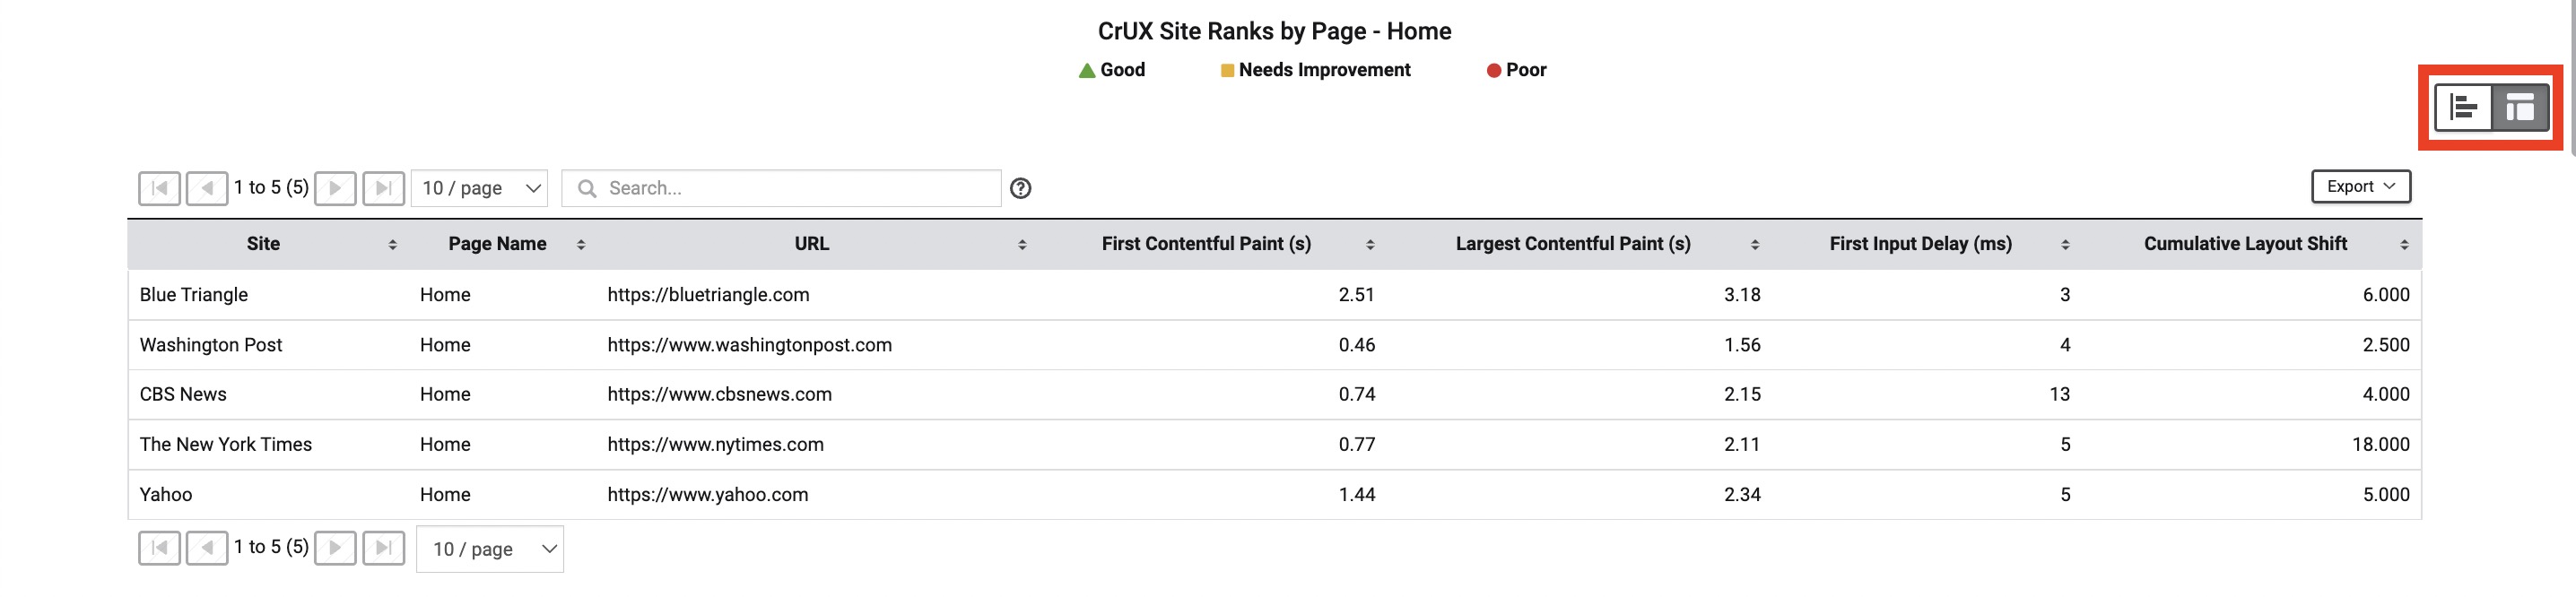Click the search help question icon
Viewport: 2576px width, 597px height.
point(1020,188)
